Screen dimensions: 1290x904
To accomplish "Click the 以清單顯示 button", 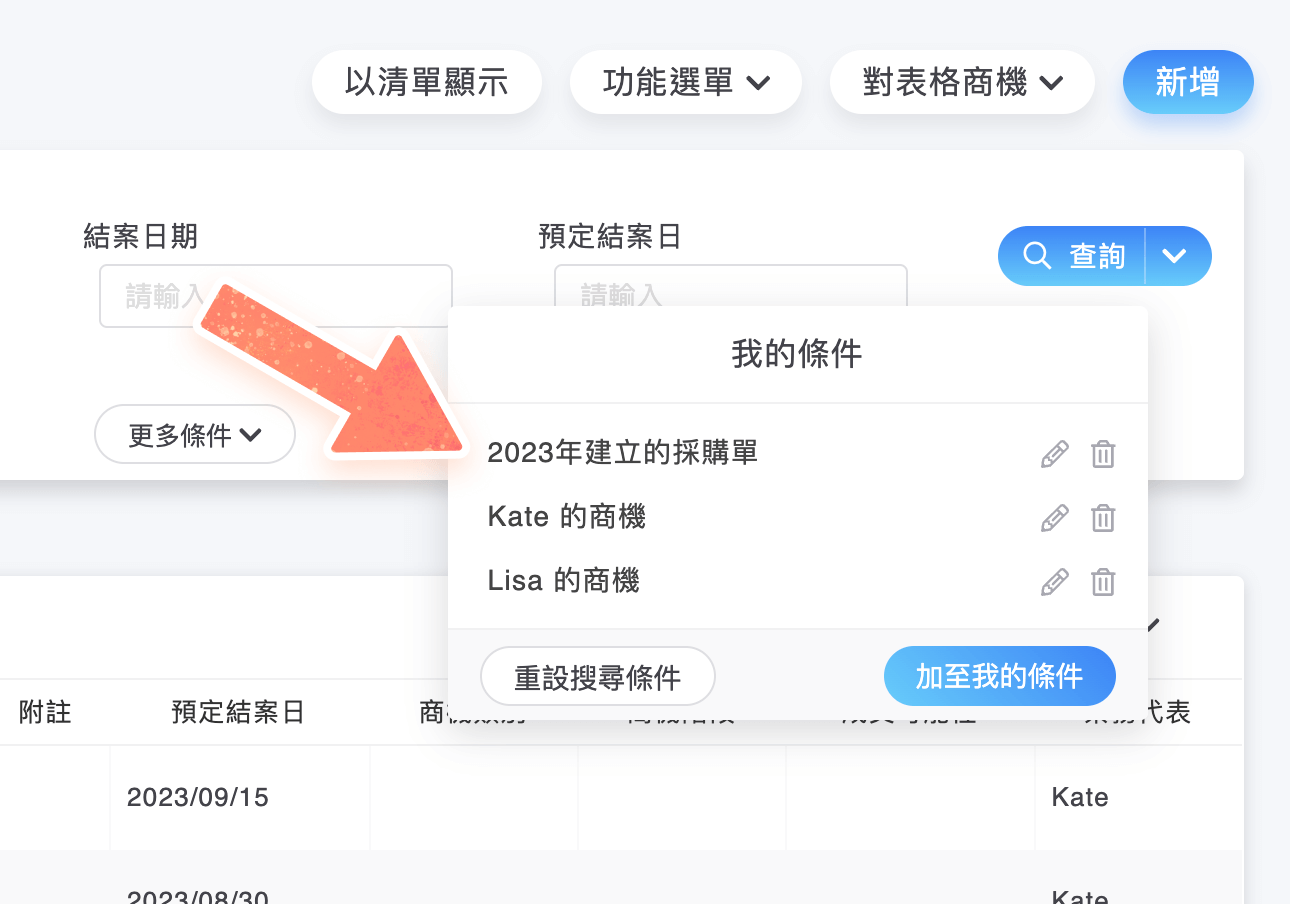I will pyautogui.click(x=427, y=82).
